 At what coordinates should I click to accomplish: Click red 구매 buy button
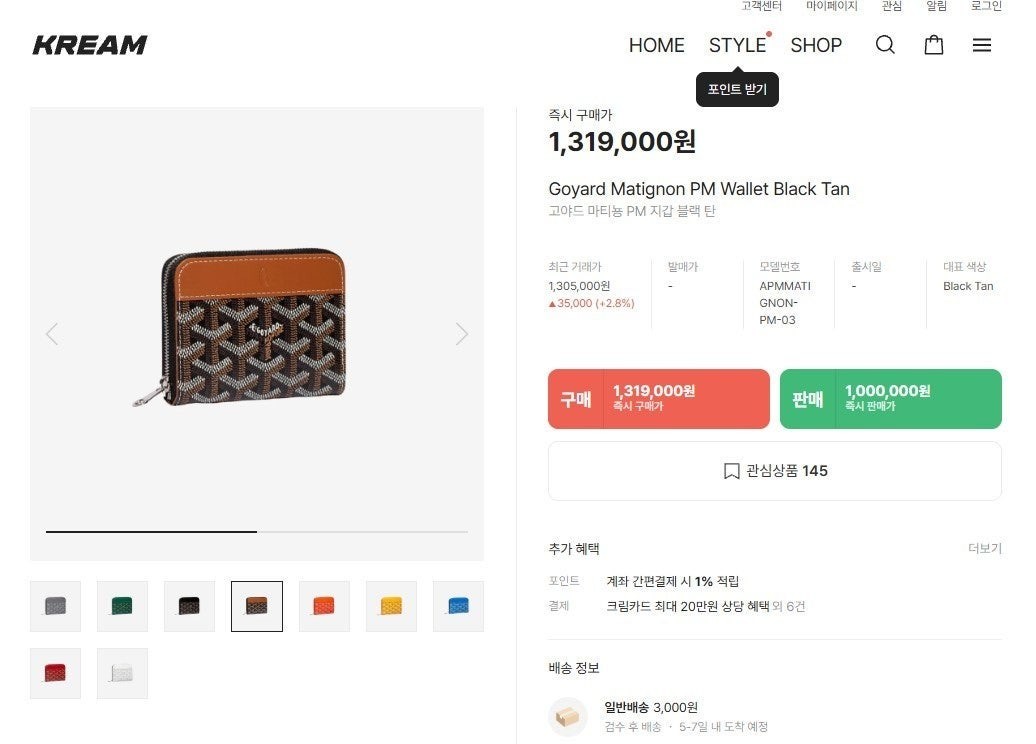click(x=658, y=399)
